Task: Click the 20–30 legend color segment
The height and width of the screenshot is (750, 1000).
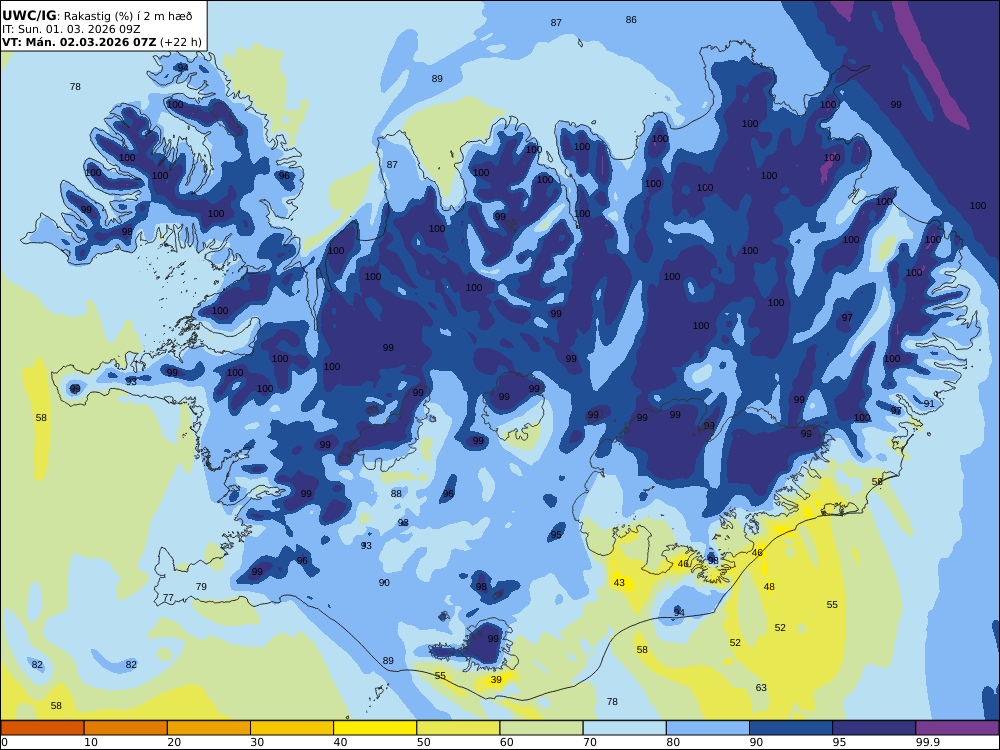Action: pos(209,728)
